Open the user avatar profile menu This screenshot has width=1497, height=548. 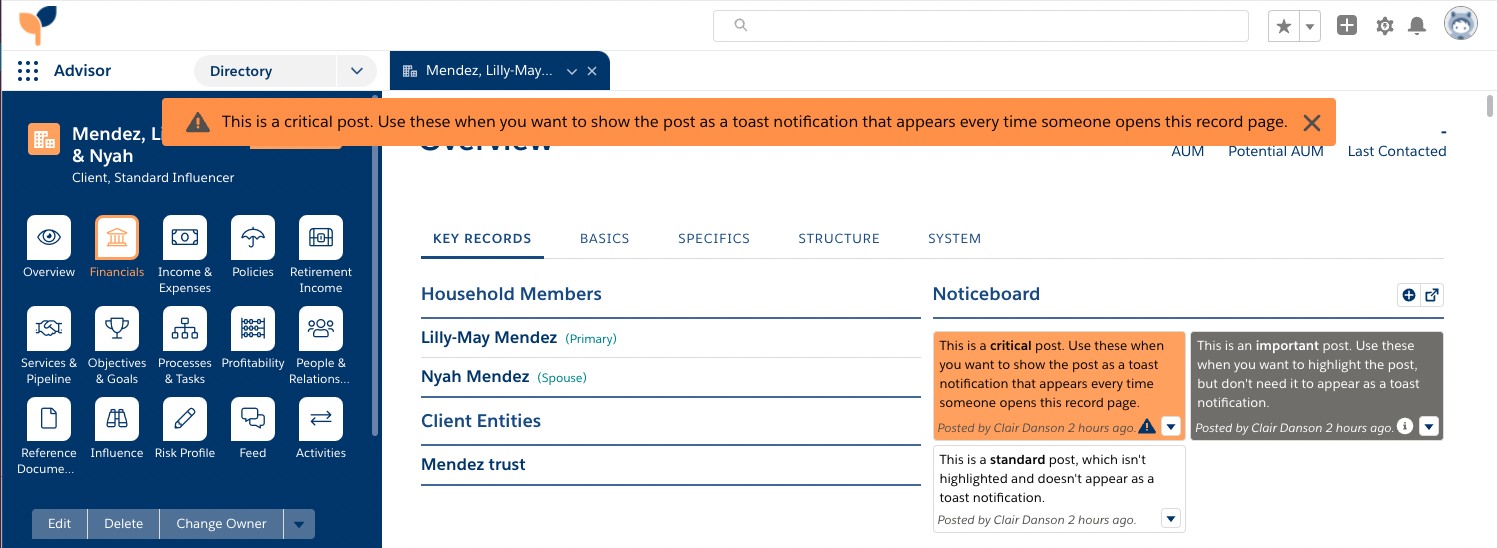click(1461, 25)
